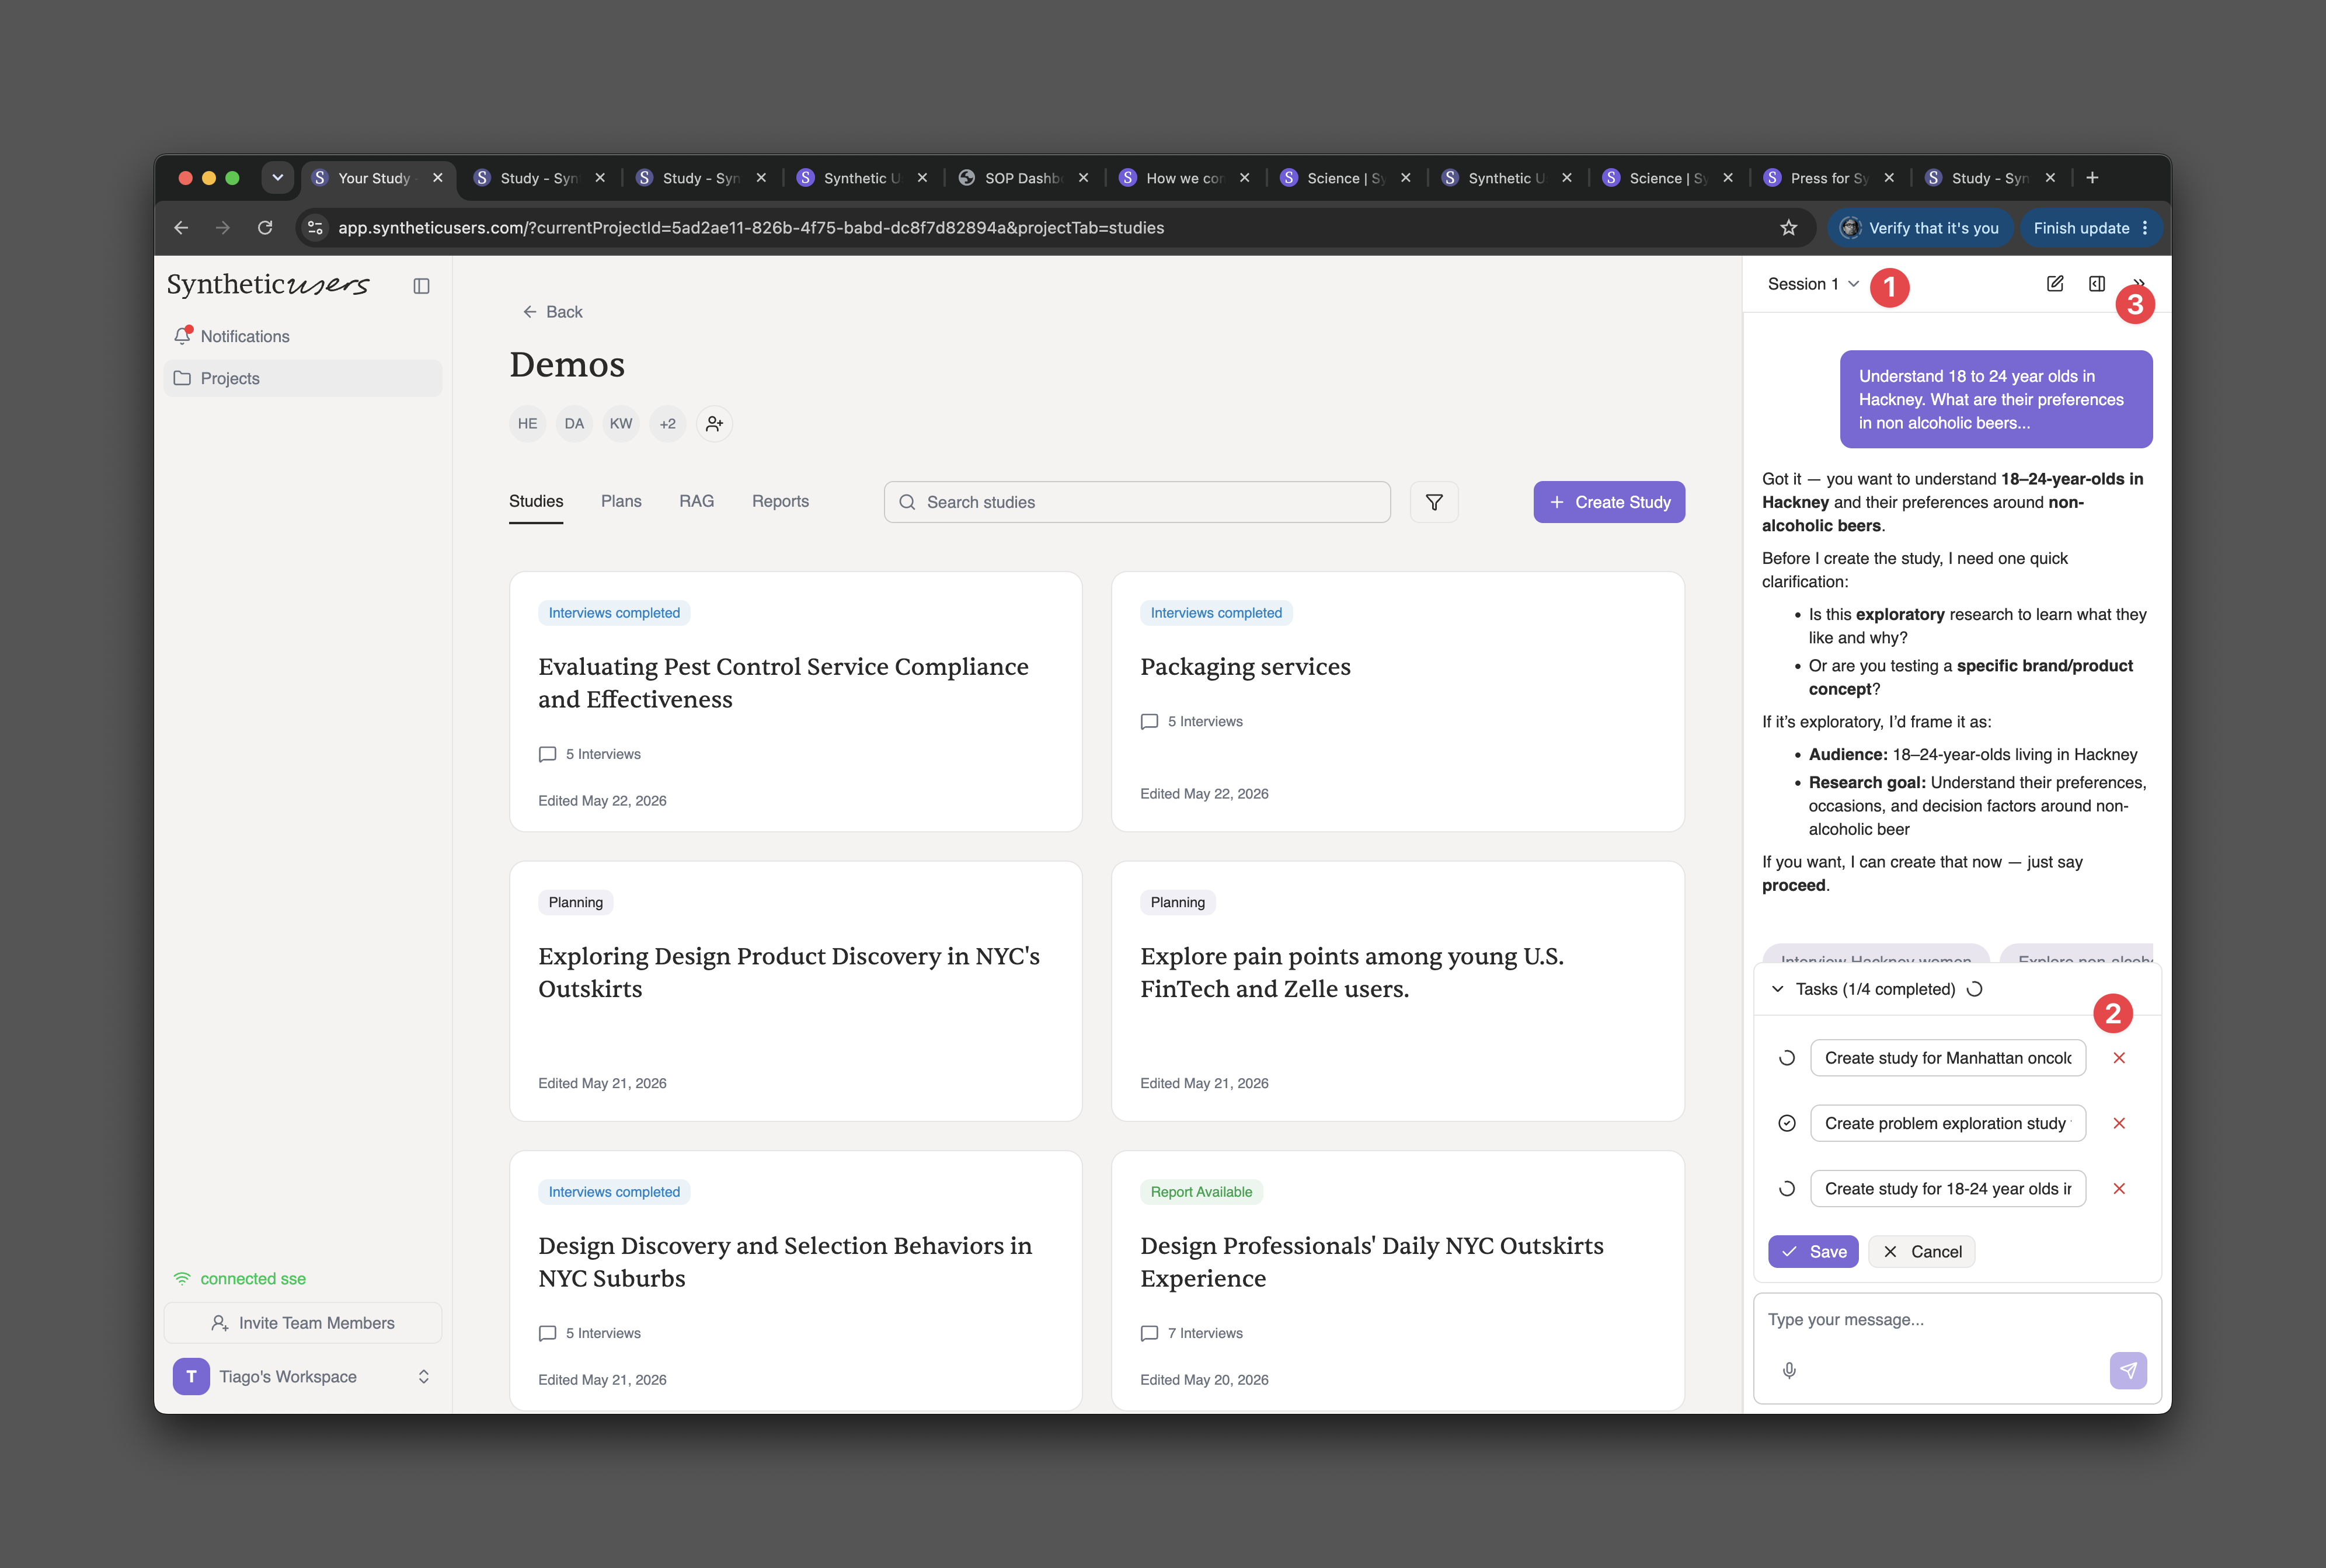This screenshot has width=2326, height=1568.
Task: Select the DA member avatar
Action: point(574,424)
